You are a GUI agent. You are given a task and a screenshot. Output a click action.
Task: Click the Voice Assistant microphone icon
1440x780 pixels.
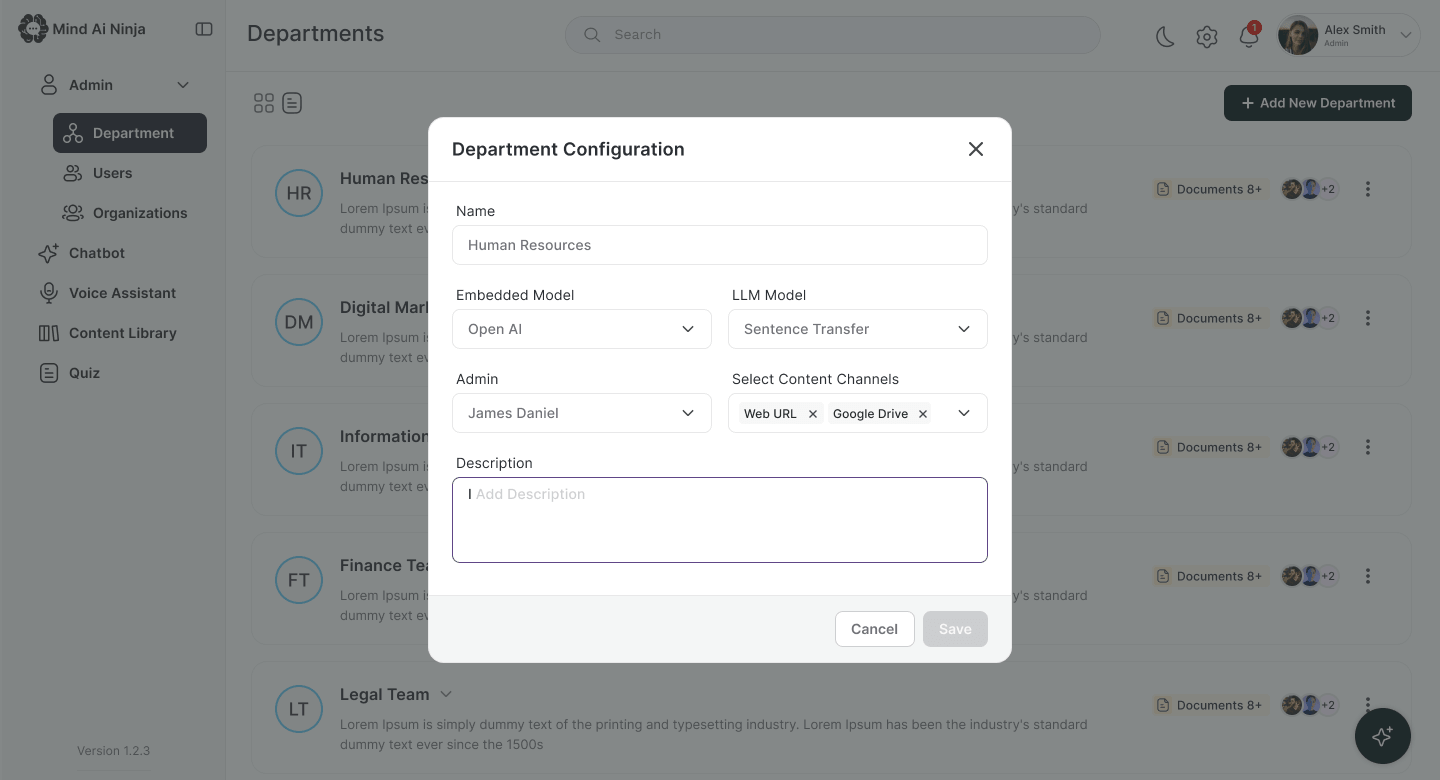(48, 293)
